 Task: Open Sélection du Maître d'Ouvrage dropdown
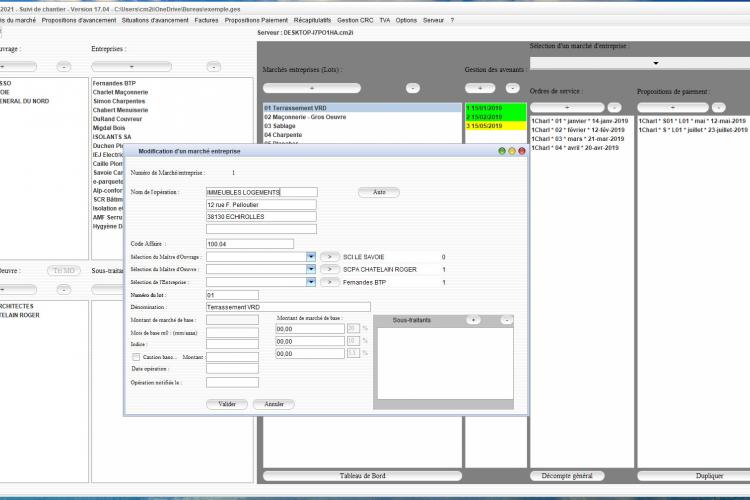point(311,257)
